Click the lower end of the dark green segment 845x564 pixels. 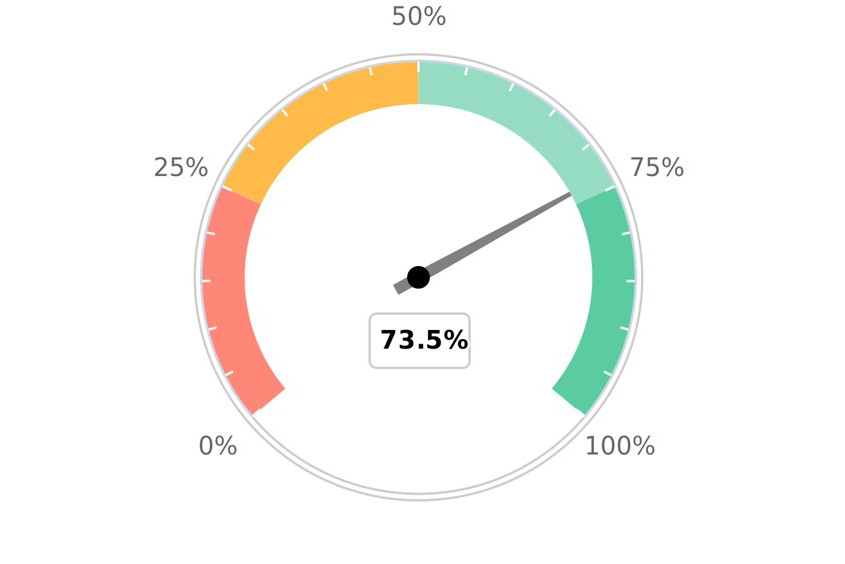[x=570, y=399]
